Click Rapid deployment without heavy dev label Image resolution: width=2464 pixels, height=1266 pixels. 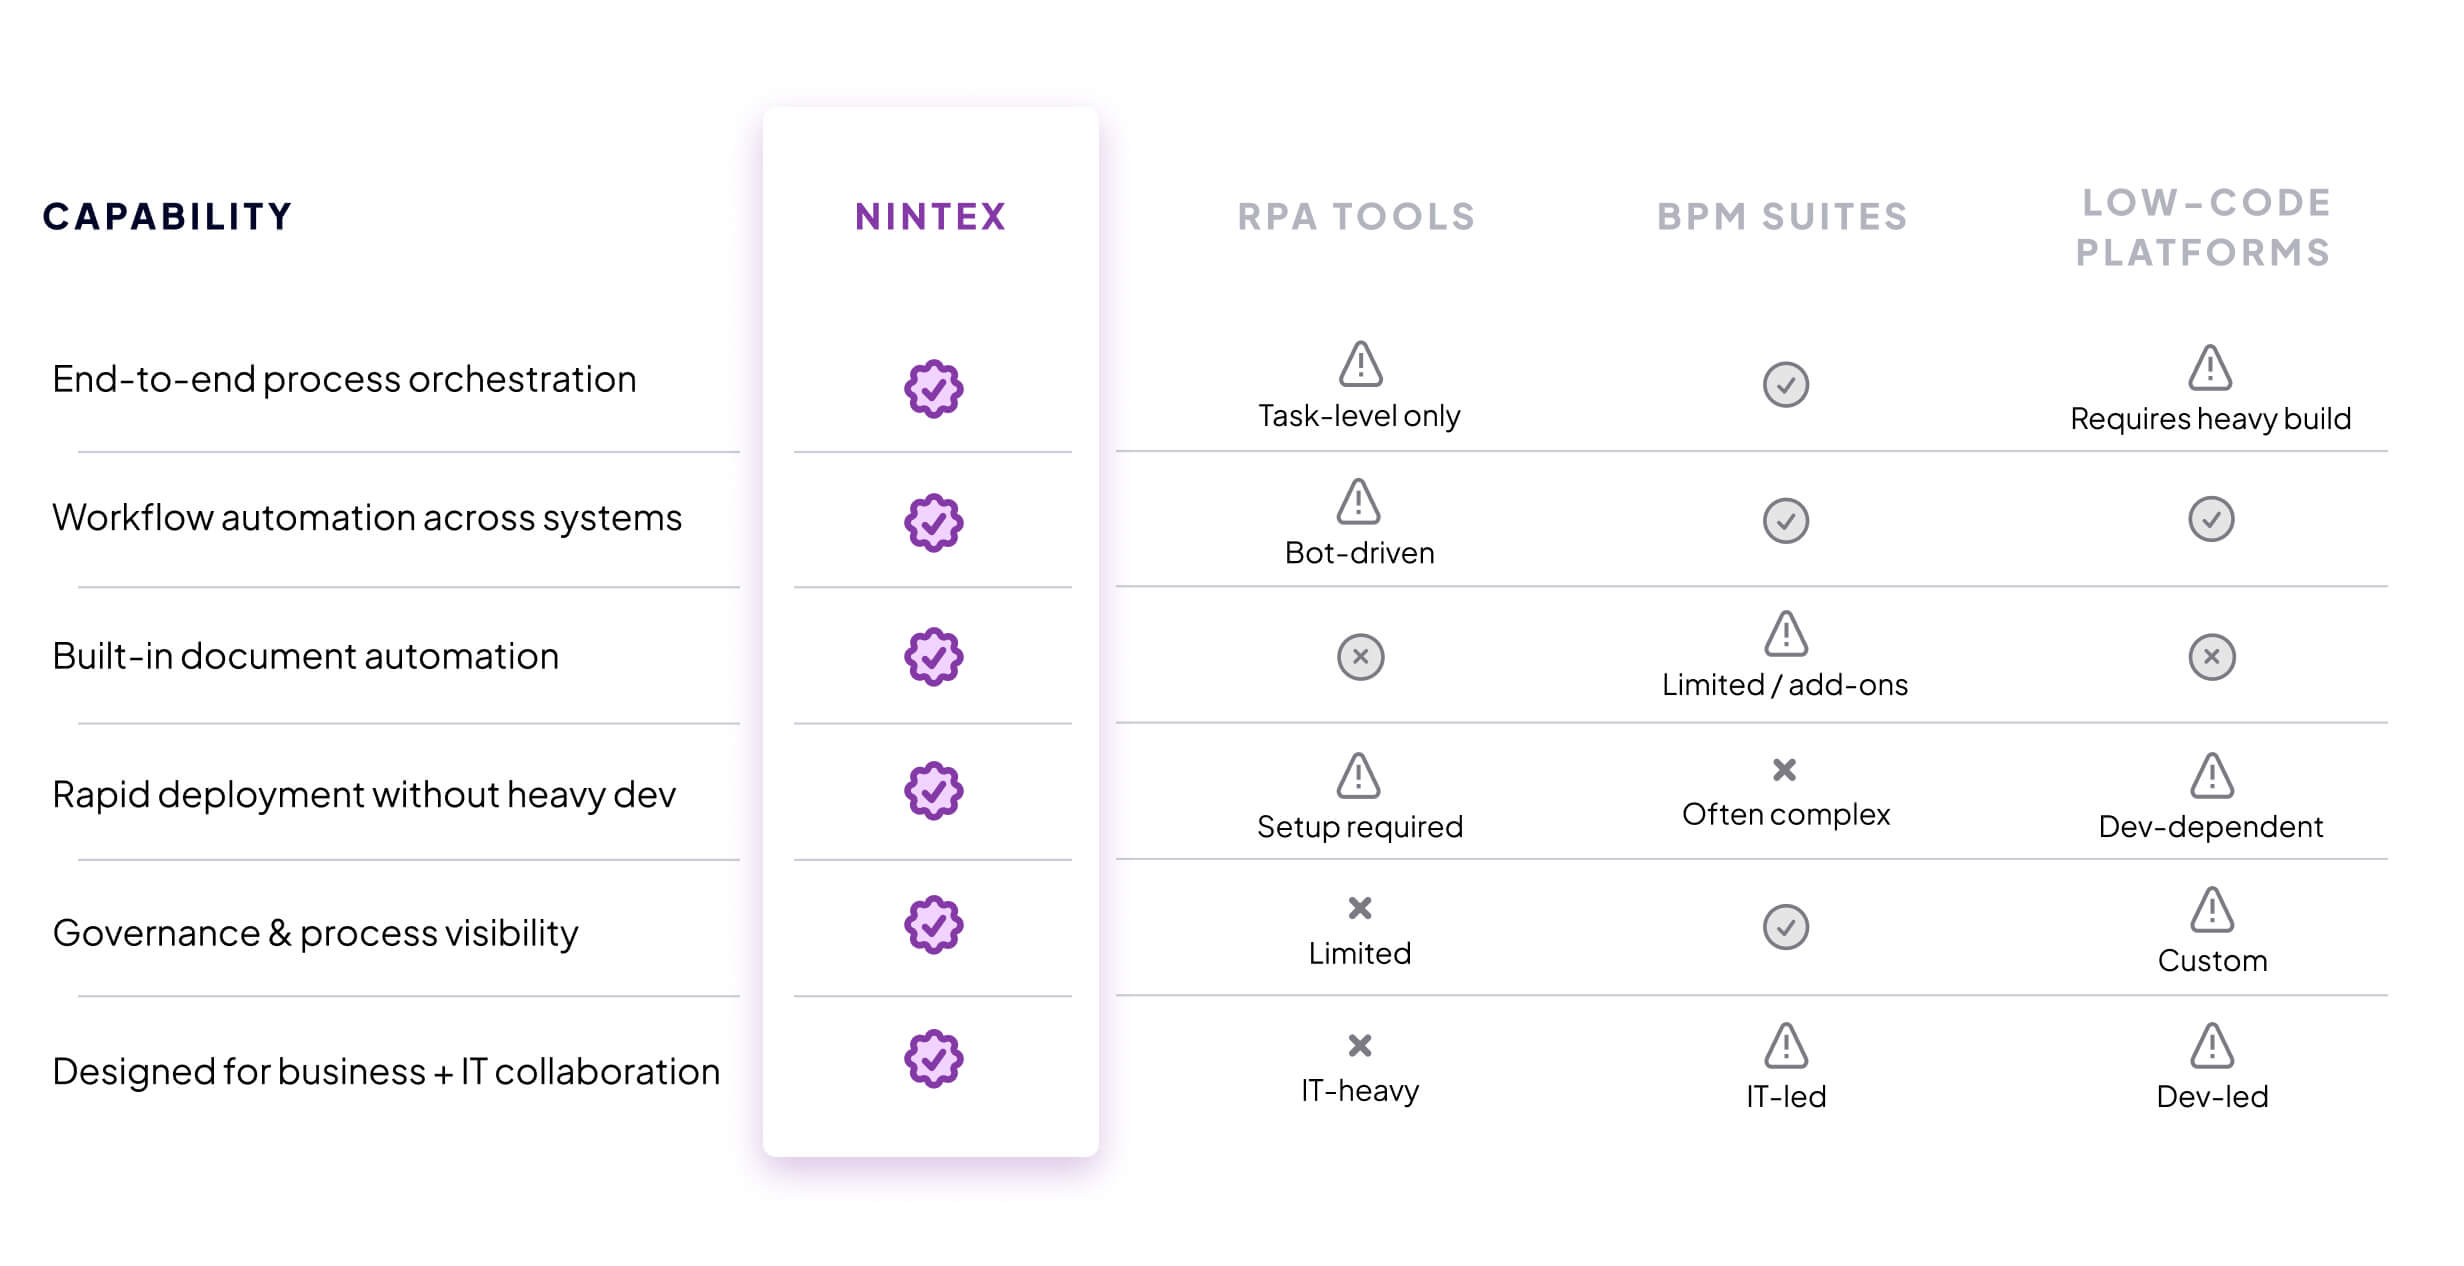pyautogui.click(x=364, y=794)
